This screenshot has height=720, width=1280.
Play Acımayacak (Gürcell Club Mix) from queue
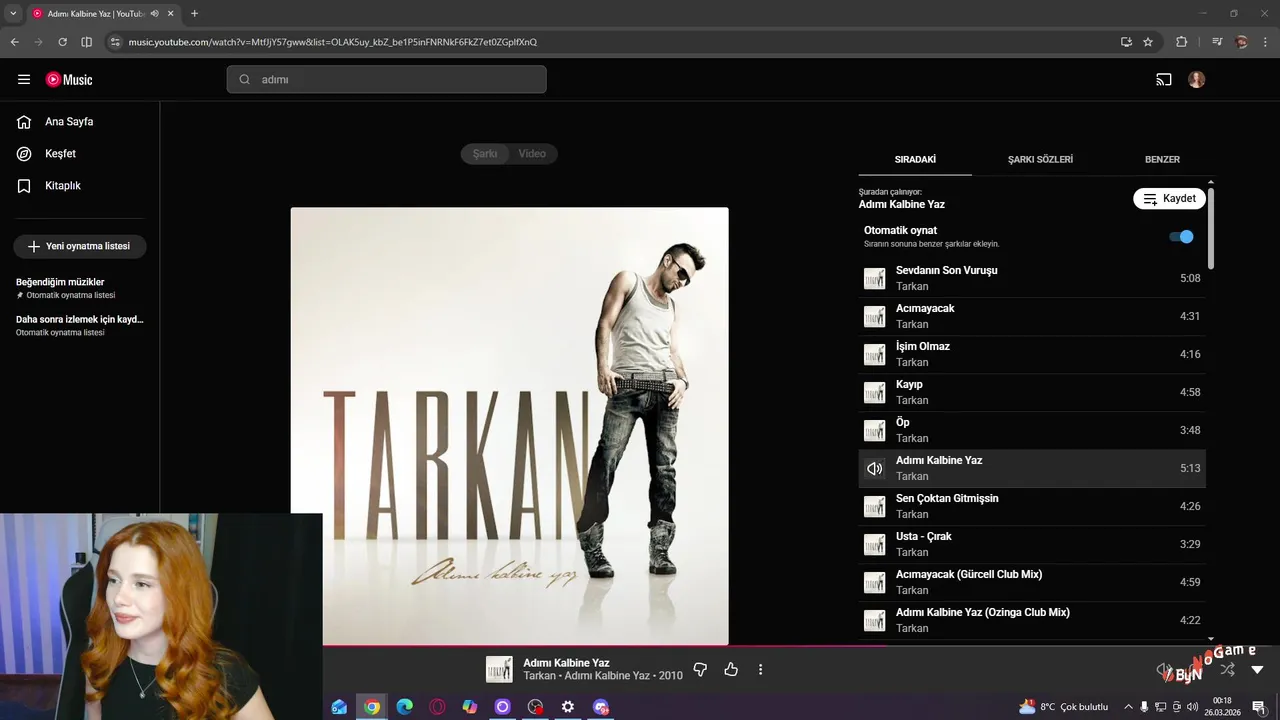(x=1032, y=582)
